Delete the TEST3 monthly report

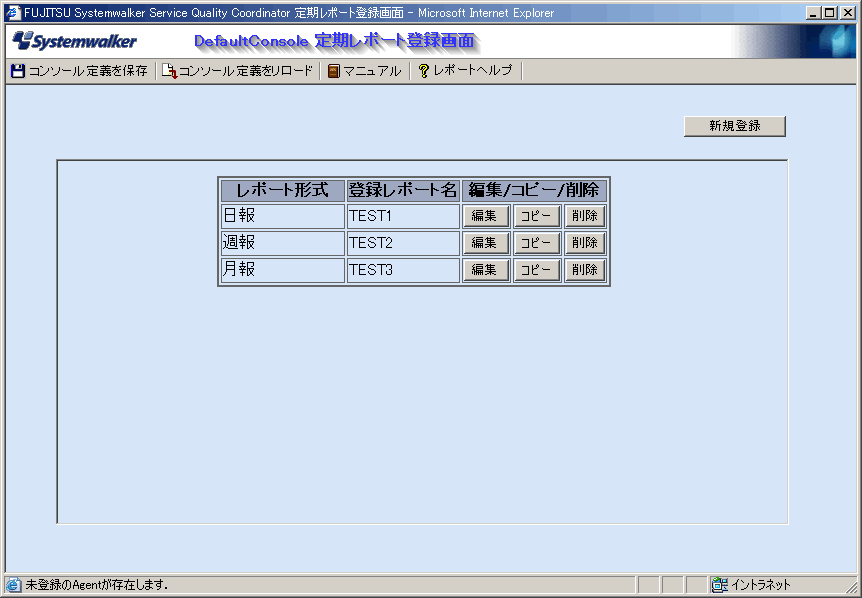tap(585, 270)
